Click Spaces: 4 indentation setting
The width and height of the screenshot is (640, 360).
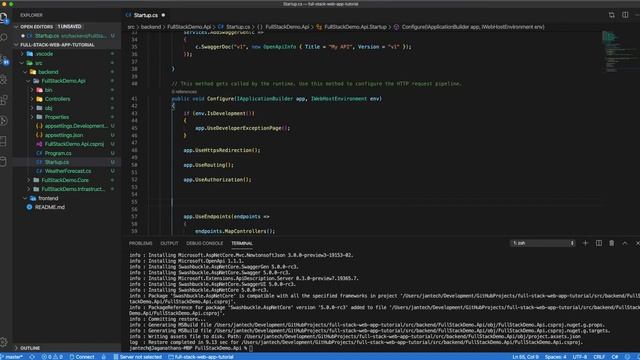click(x=556, y=357)
